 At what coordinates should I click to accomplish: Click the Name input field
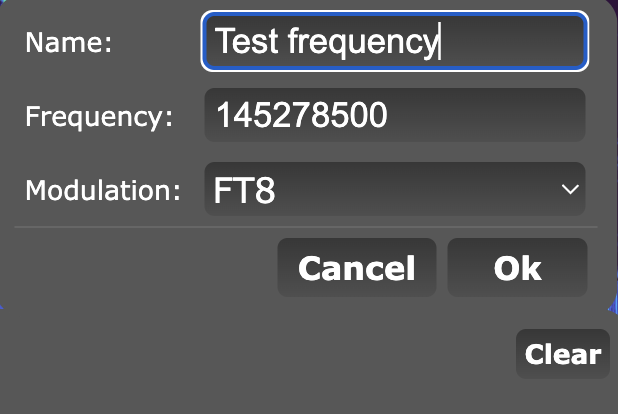point(394,42)
